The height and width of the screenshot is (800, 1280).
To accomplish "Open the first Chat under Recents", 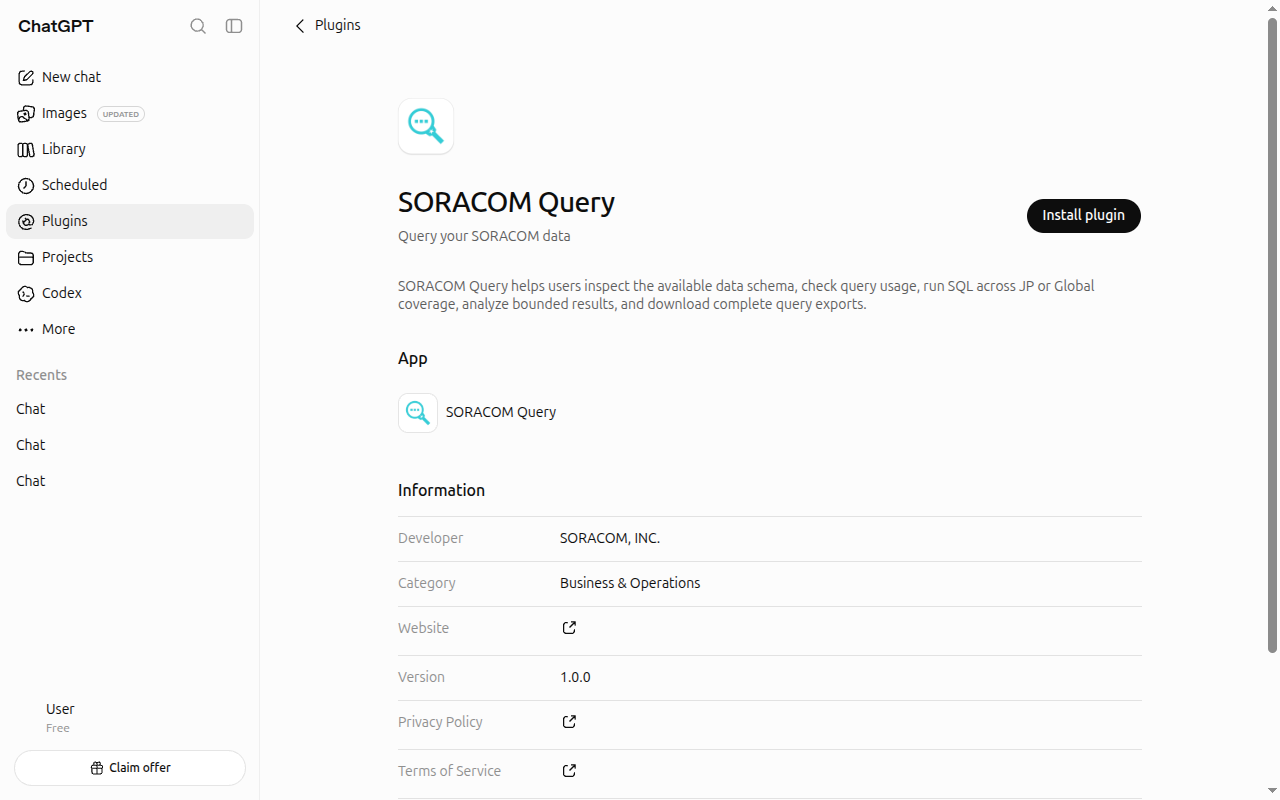I will (x=130, y=409).
